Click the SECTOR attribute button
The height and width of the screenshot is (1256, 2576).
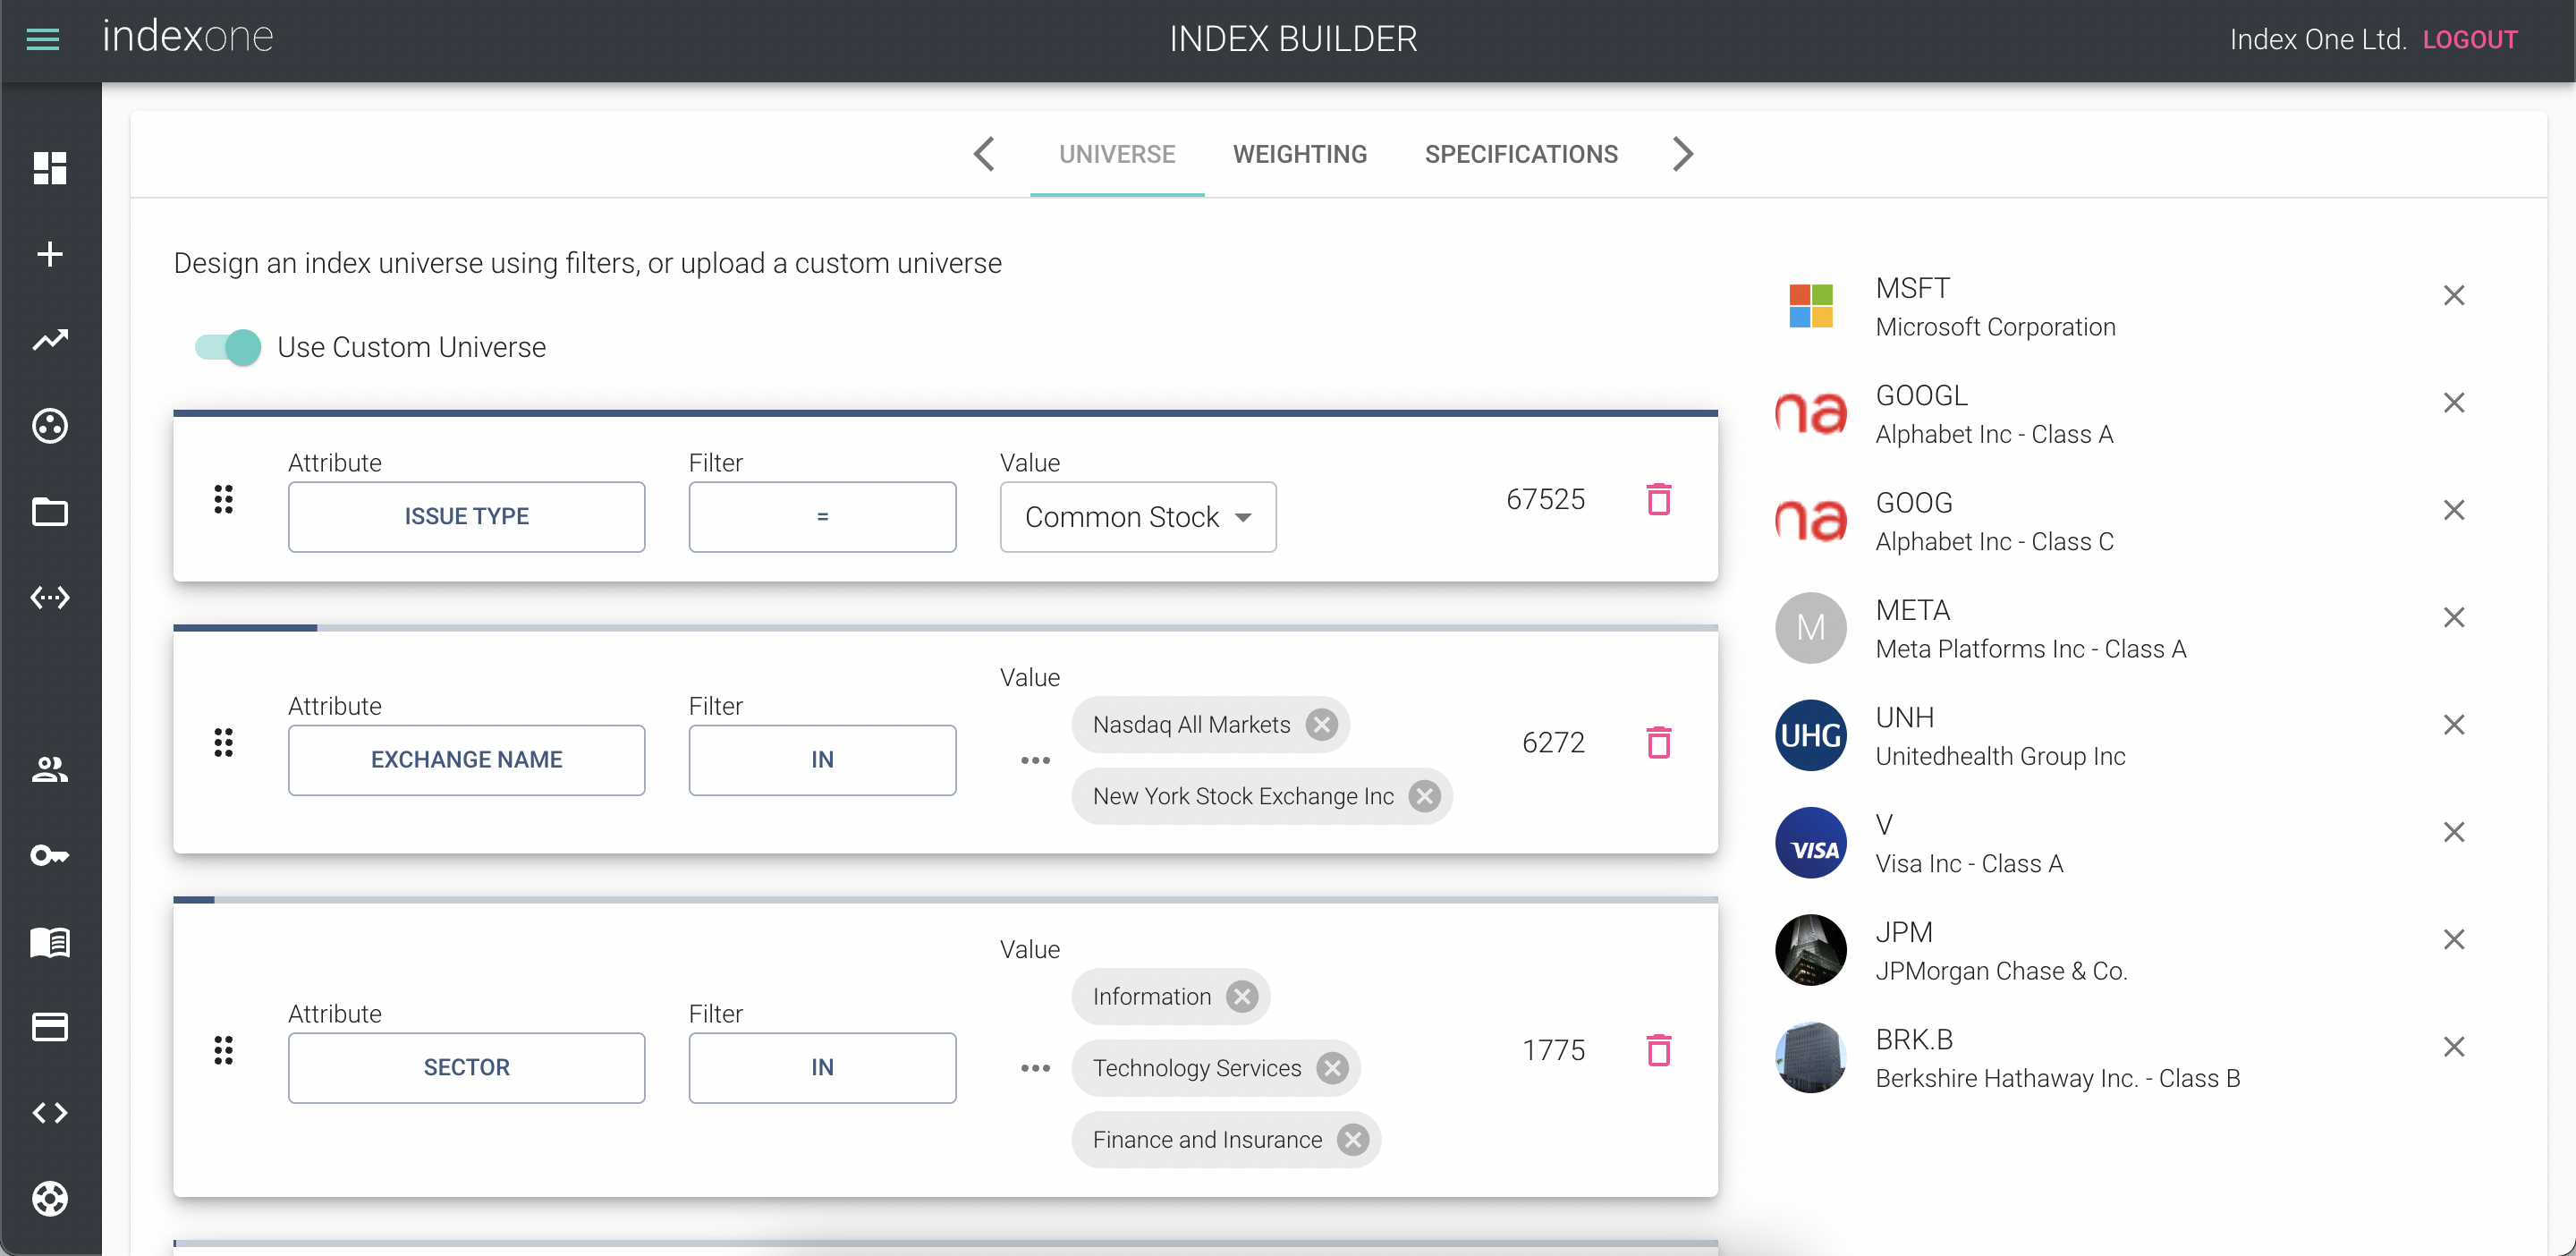pos(467,1067)
